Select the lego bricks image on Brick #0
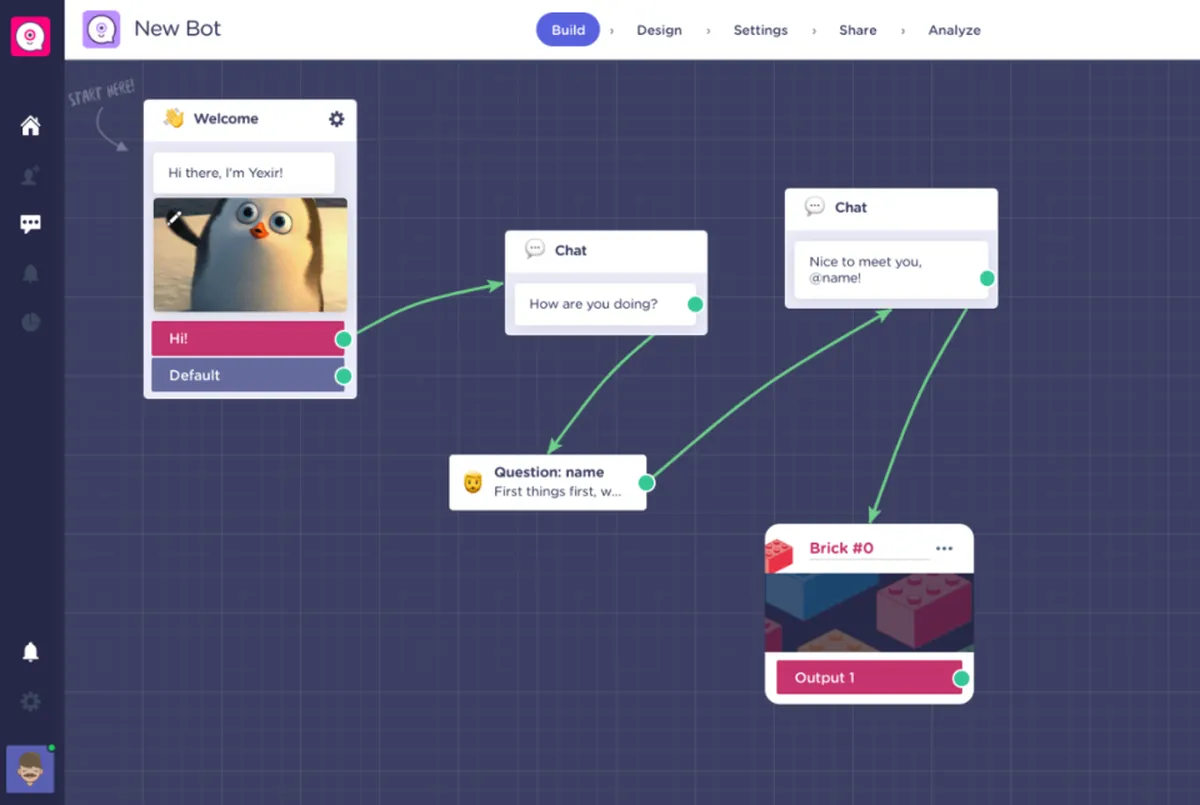Screen dimensions: 1200x805 tap(869, 613)
